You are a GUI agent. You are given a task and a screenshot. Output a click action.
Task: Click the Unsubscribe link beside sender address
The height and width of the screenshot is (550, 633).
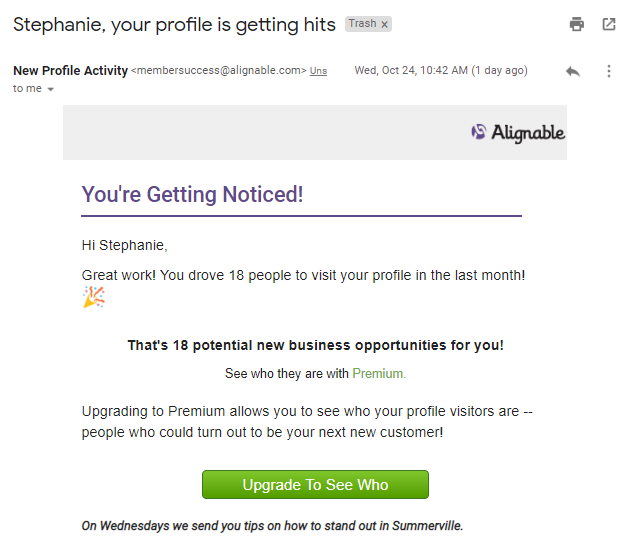pos(318,71)
